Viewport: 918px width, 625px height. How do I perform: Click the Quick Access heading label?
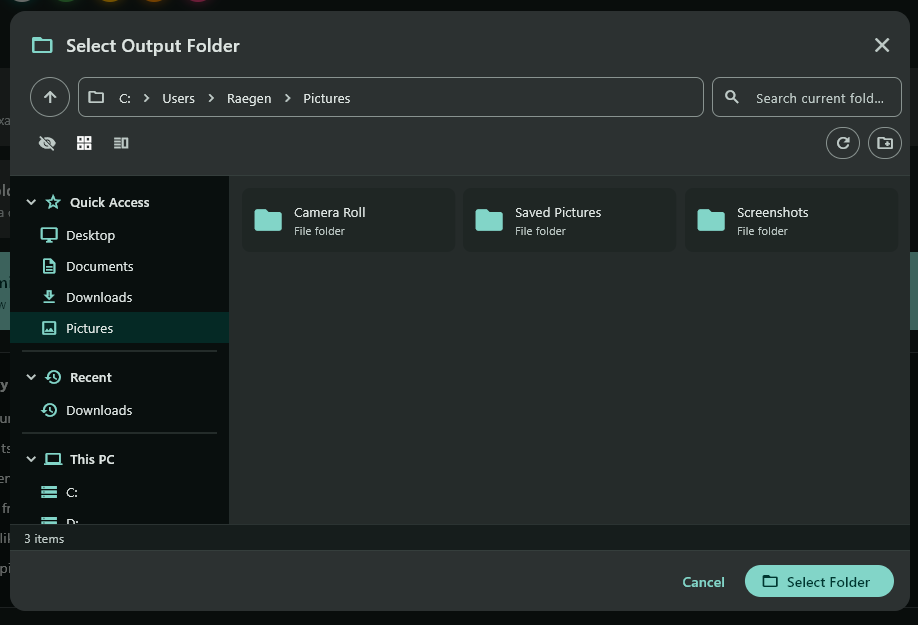click(109, 202)
